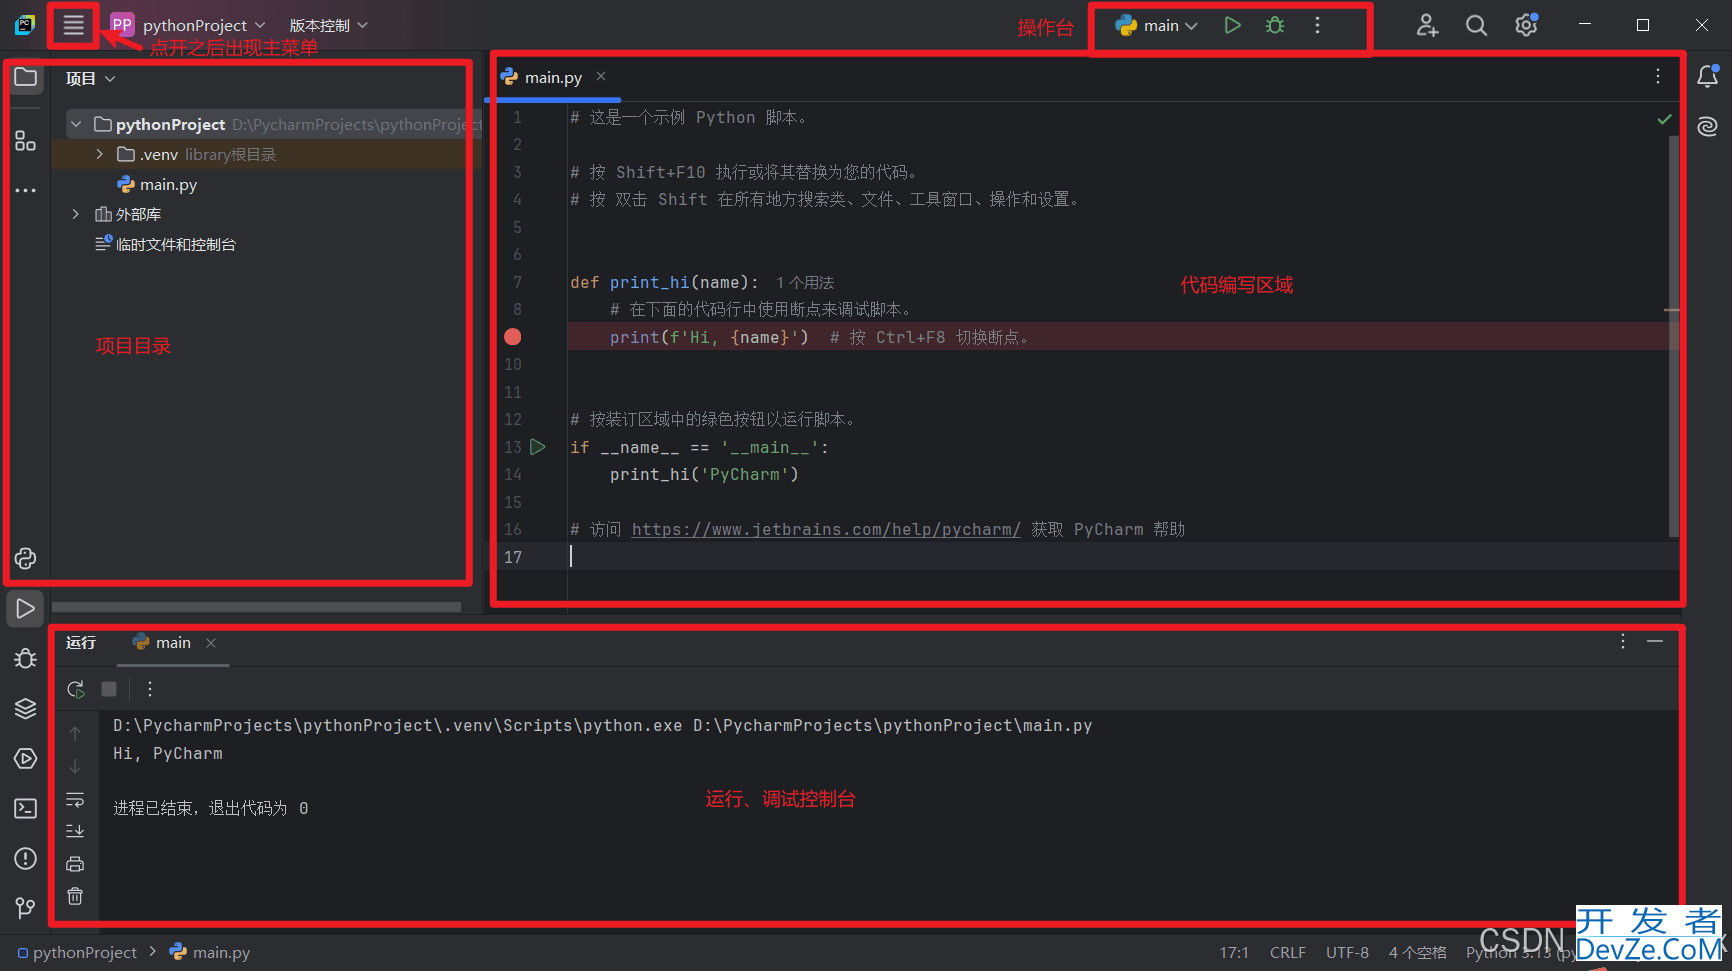1732x971 pixels.
Task: Jump to previous stack frame up arrow
Action: 75,734
